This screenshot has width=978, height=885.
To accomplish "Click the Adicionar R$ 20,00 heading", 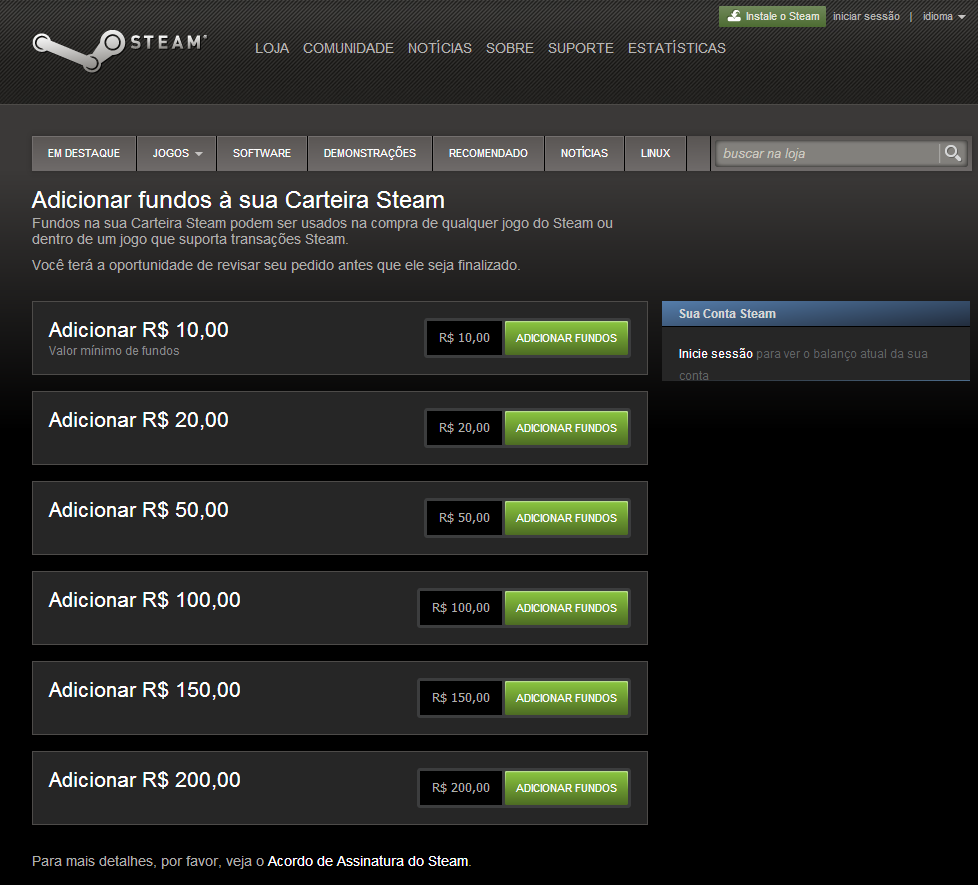I will coord(138,420).
